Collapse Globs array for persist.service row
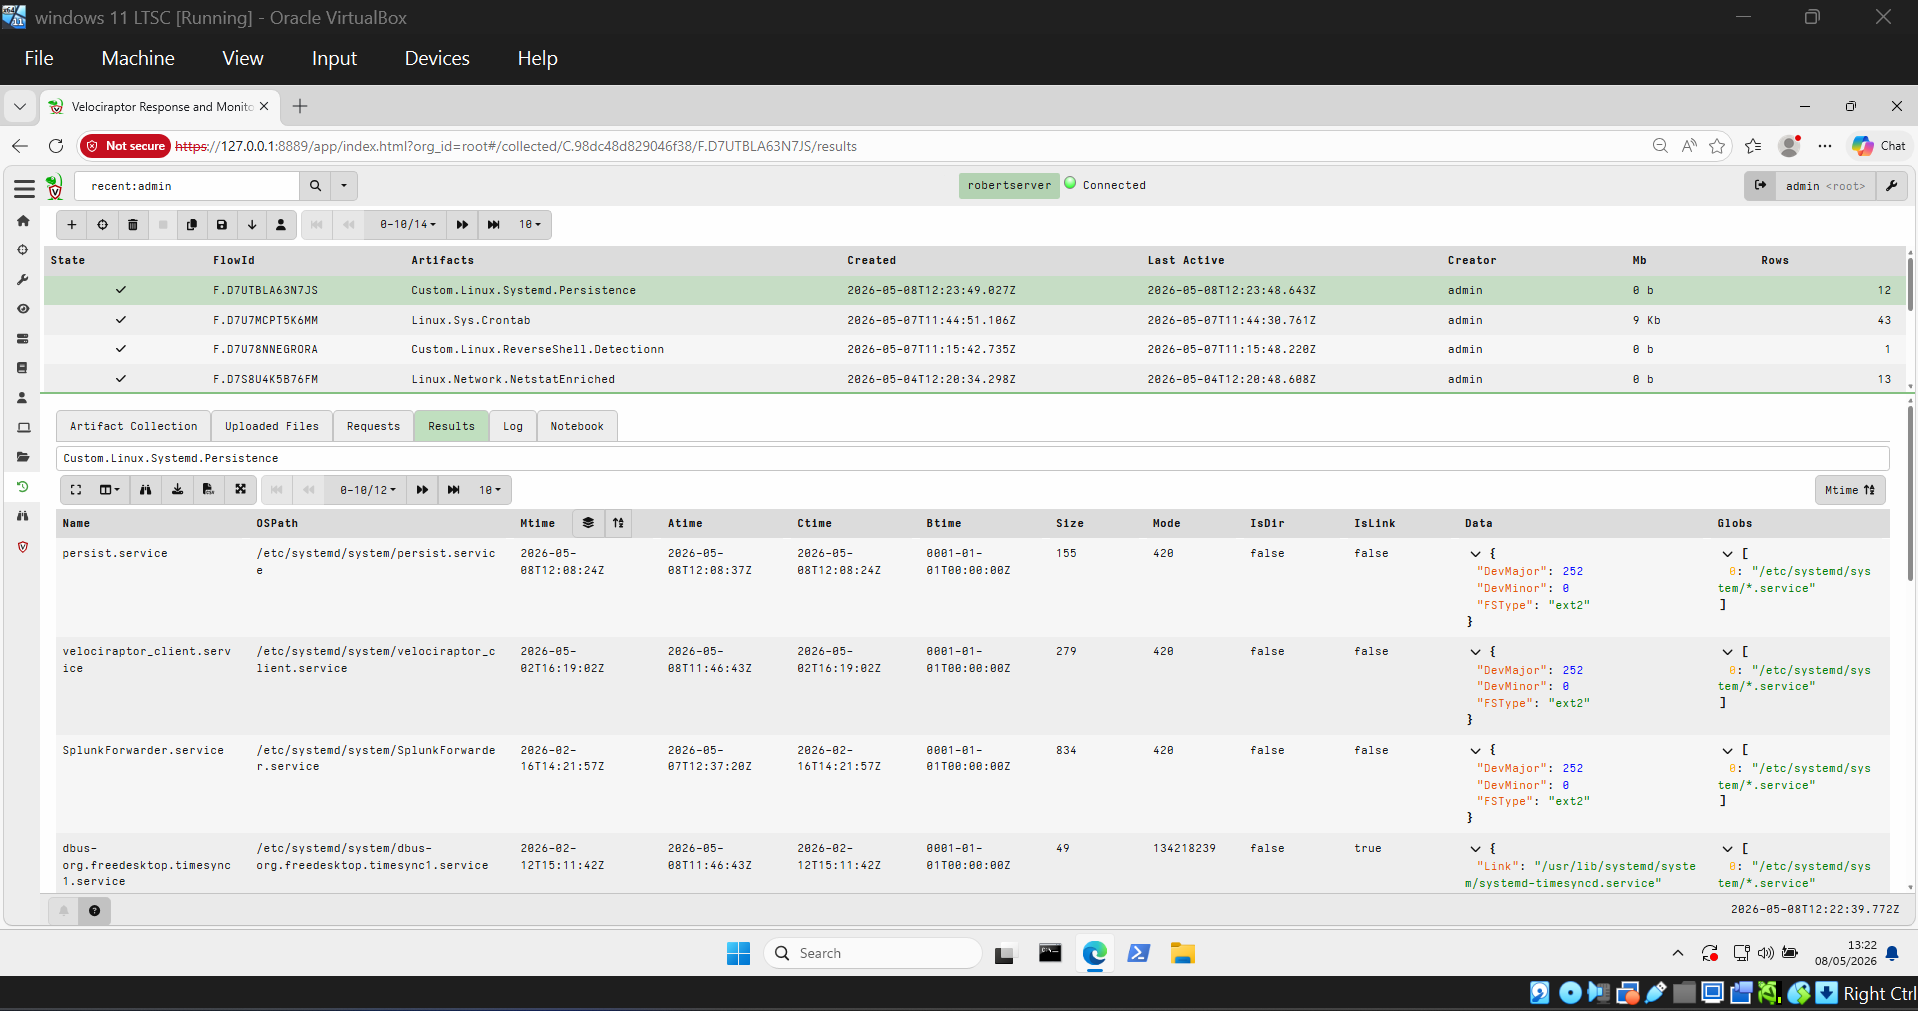1918x1011 pixels. pyautogui.click(x=1727, y=554)
